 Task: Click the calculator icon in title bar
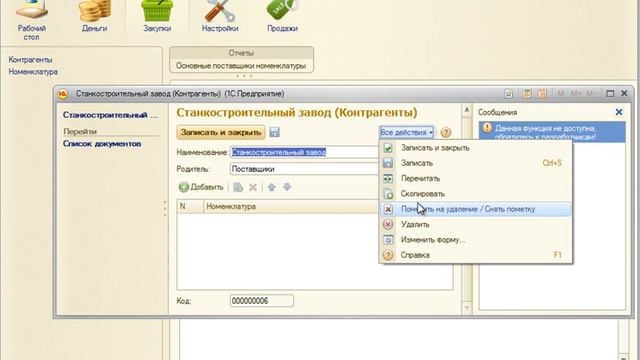[x=527, y=93]
